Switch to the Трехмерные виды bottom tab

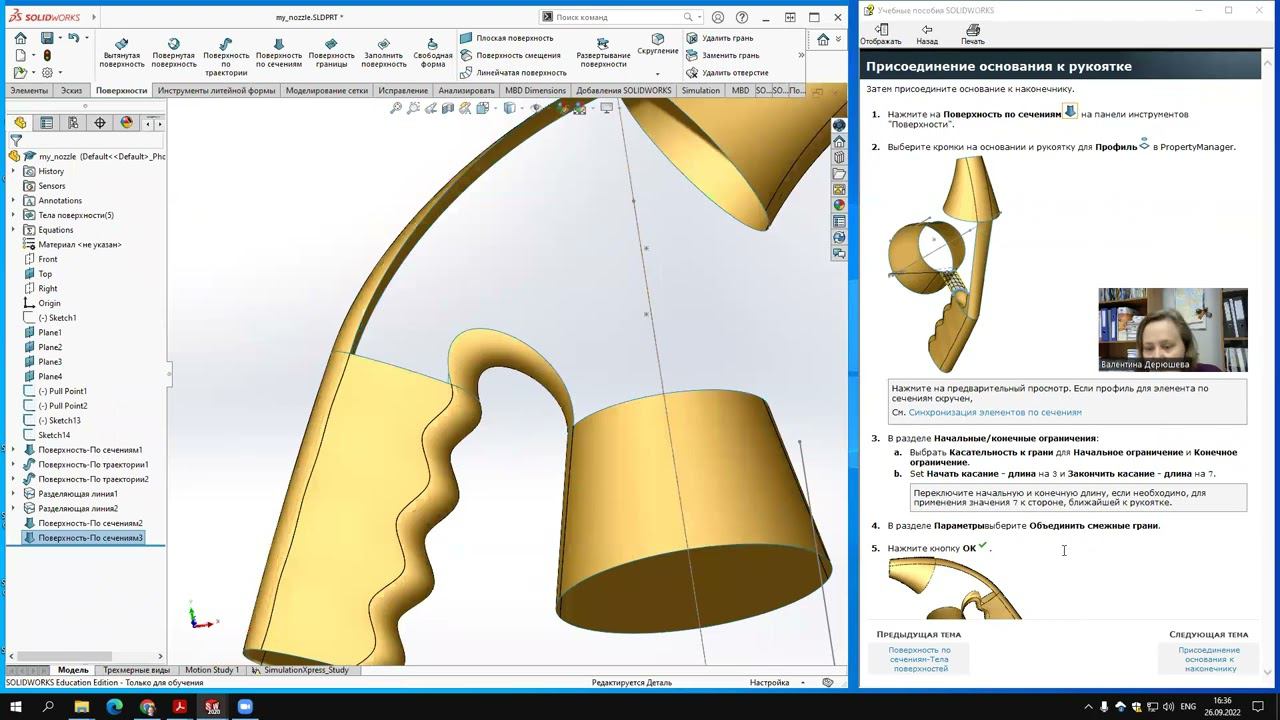coord(136,670)
